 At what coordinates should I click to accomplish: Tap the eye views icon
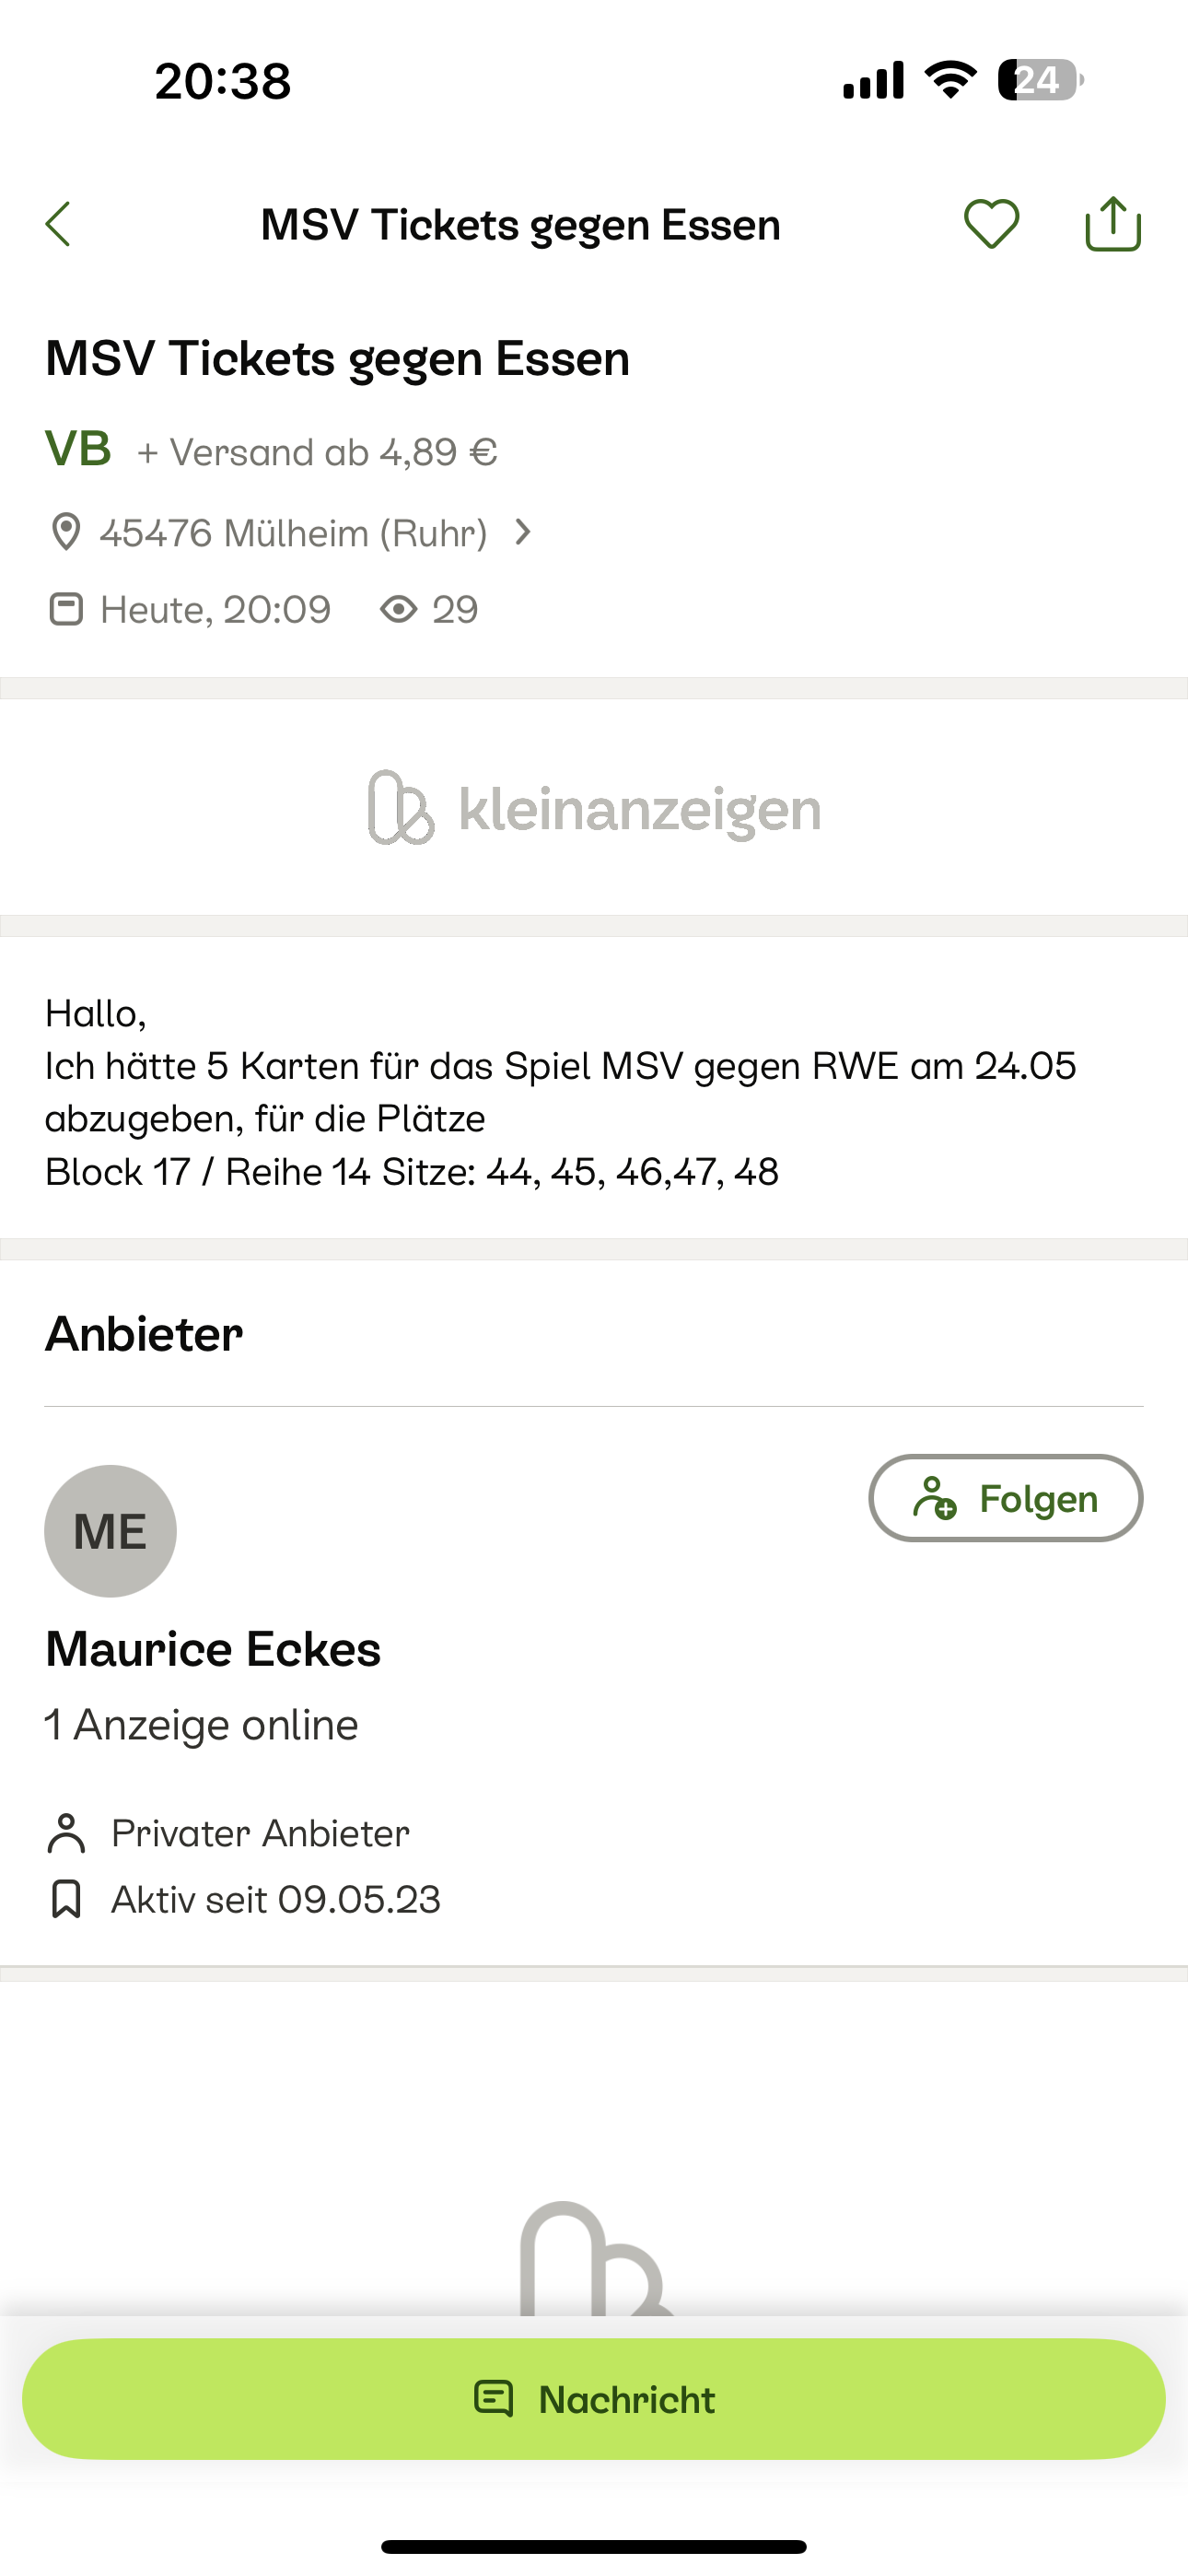click(398, 609)
